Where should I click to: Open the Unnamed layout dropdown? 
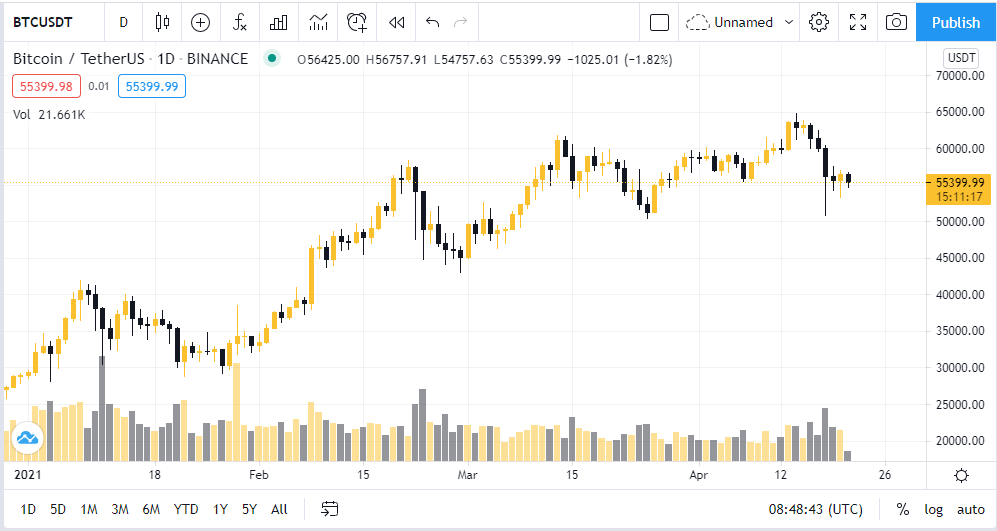(740, 22)
